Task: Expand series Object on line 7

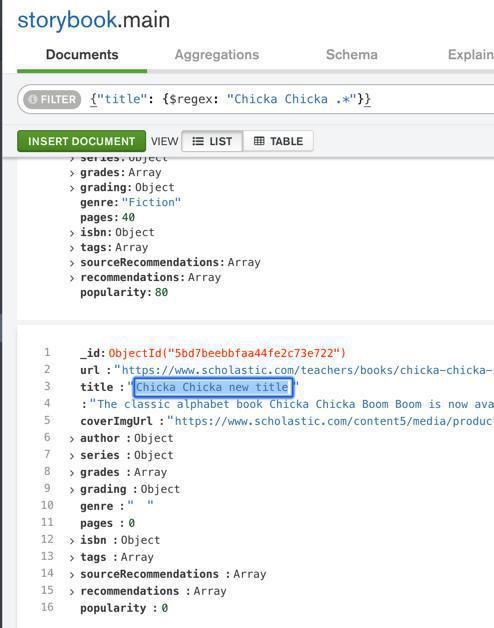Action: click(72, 456)
